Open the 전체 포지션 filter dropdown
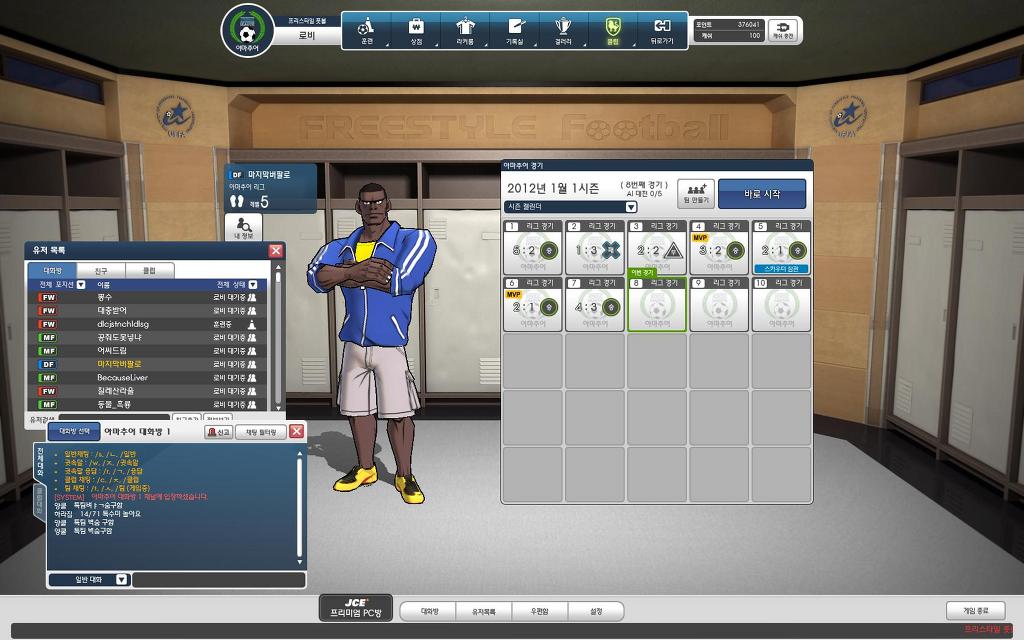Screen dimensions: 1024x640 click(81, 285)
